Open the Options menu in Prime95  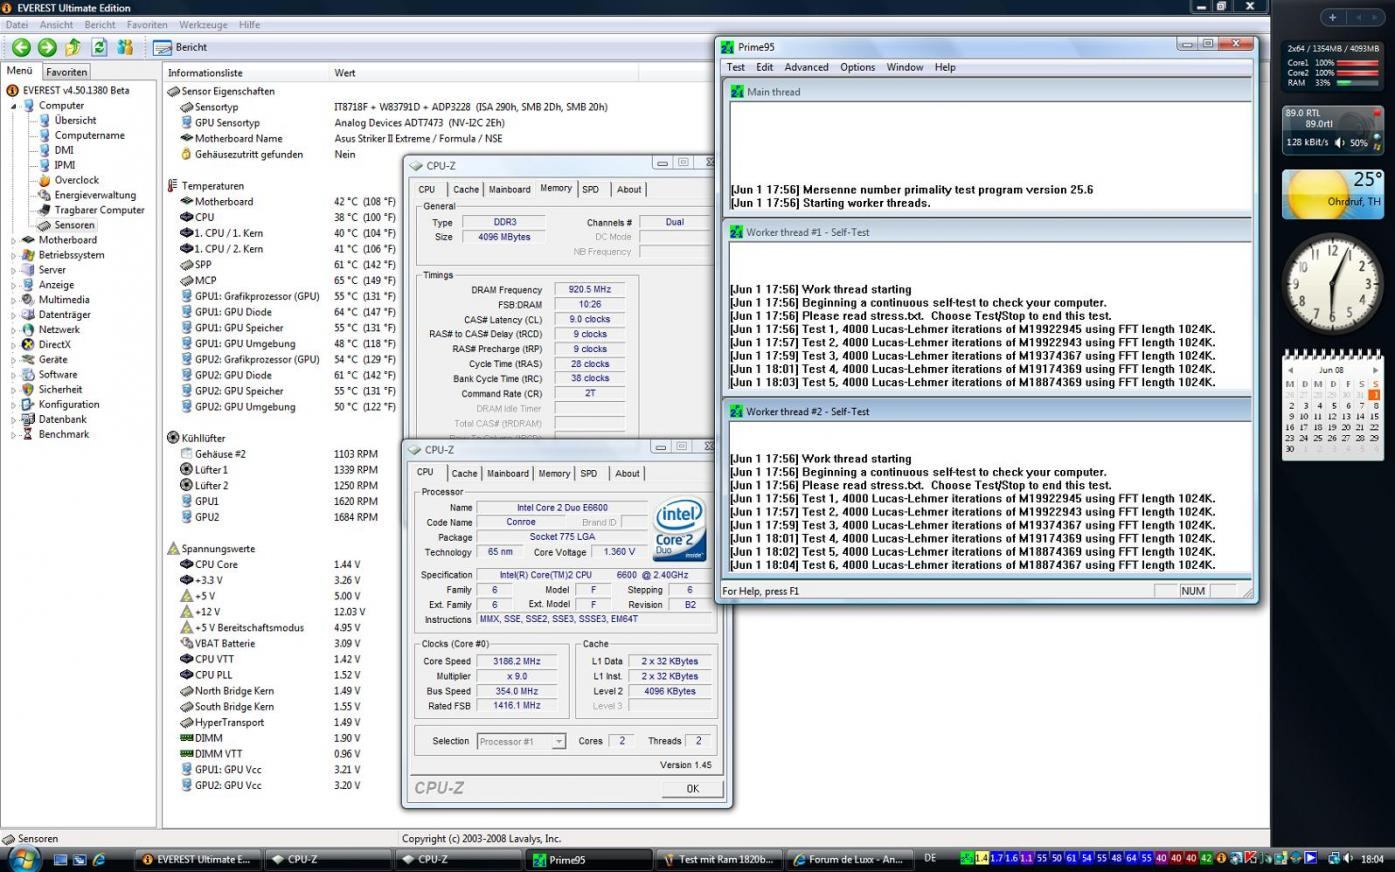tap(857, 67)
